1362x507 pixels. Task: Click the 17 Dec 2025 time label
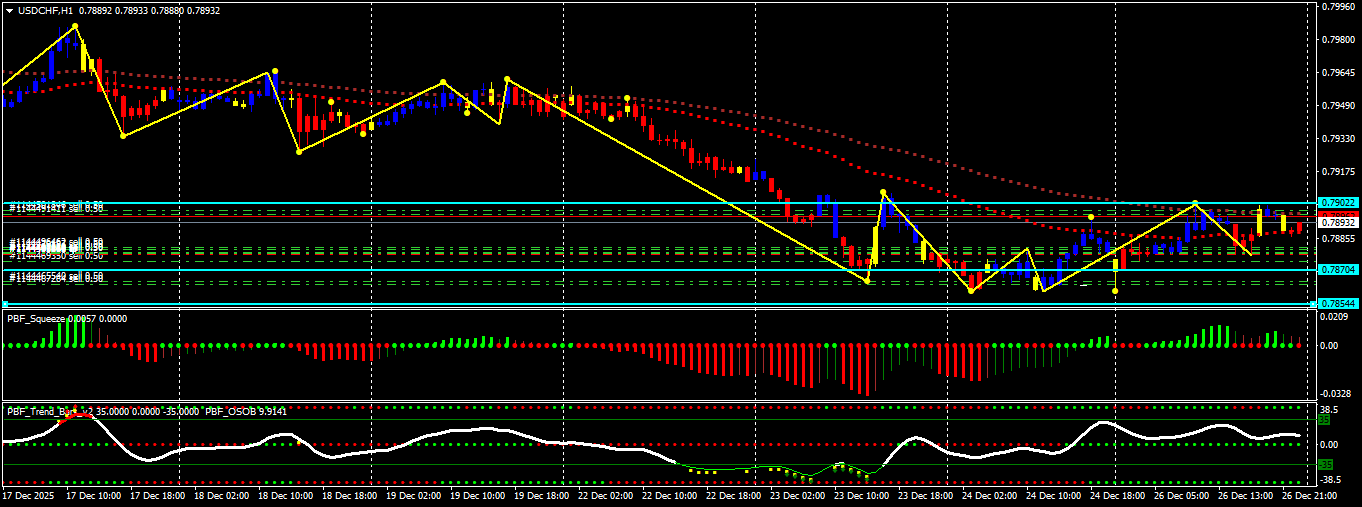[28, 495]
